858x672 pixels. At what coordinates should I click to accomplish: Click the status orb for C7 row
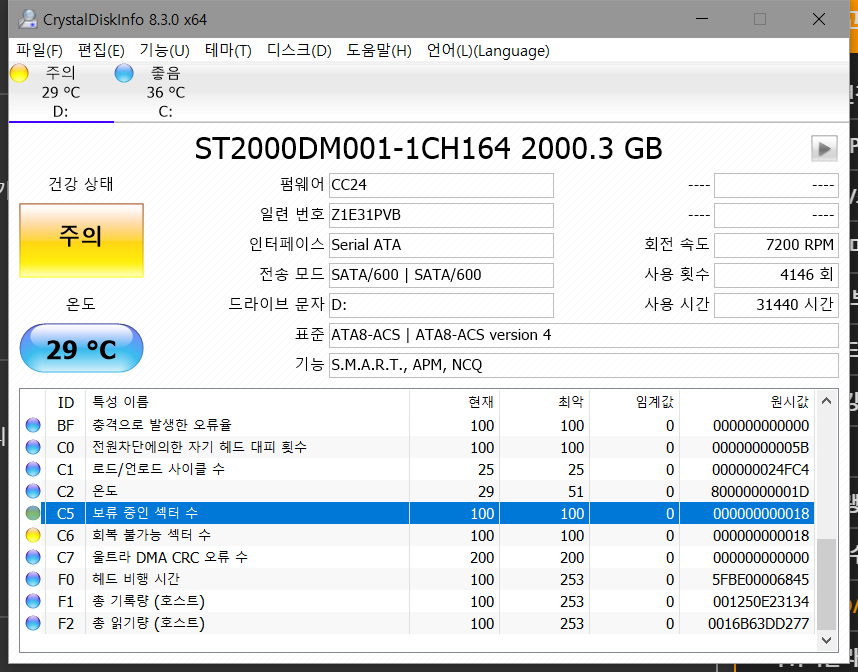click(x=33, y=557)
